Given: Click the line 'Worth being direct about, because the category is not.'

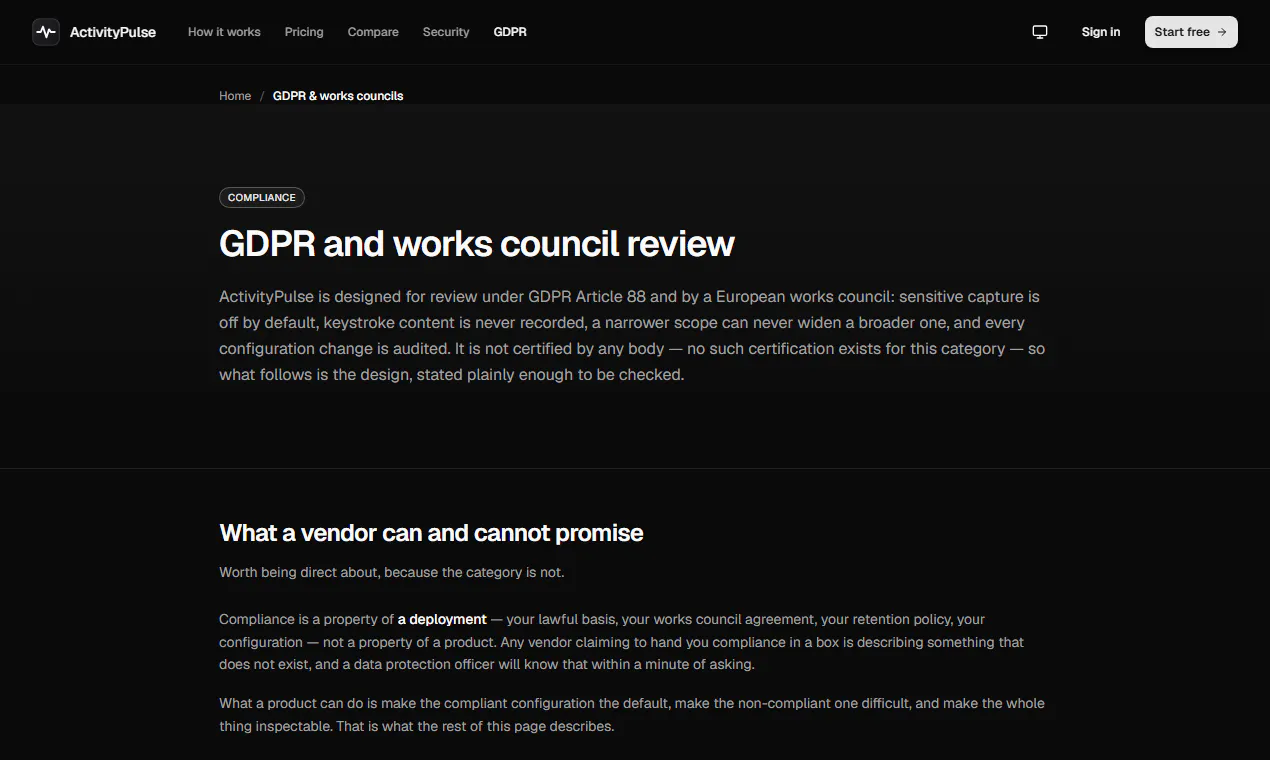Looking at the screenshot, I should click(x=392, y=573).
